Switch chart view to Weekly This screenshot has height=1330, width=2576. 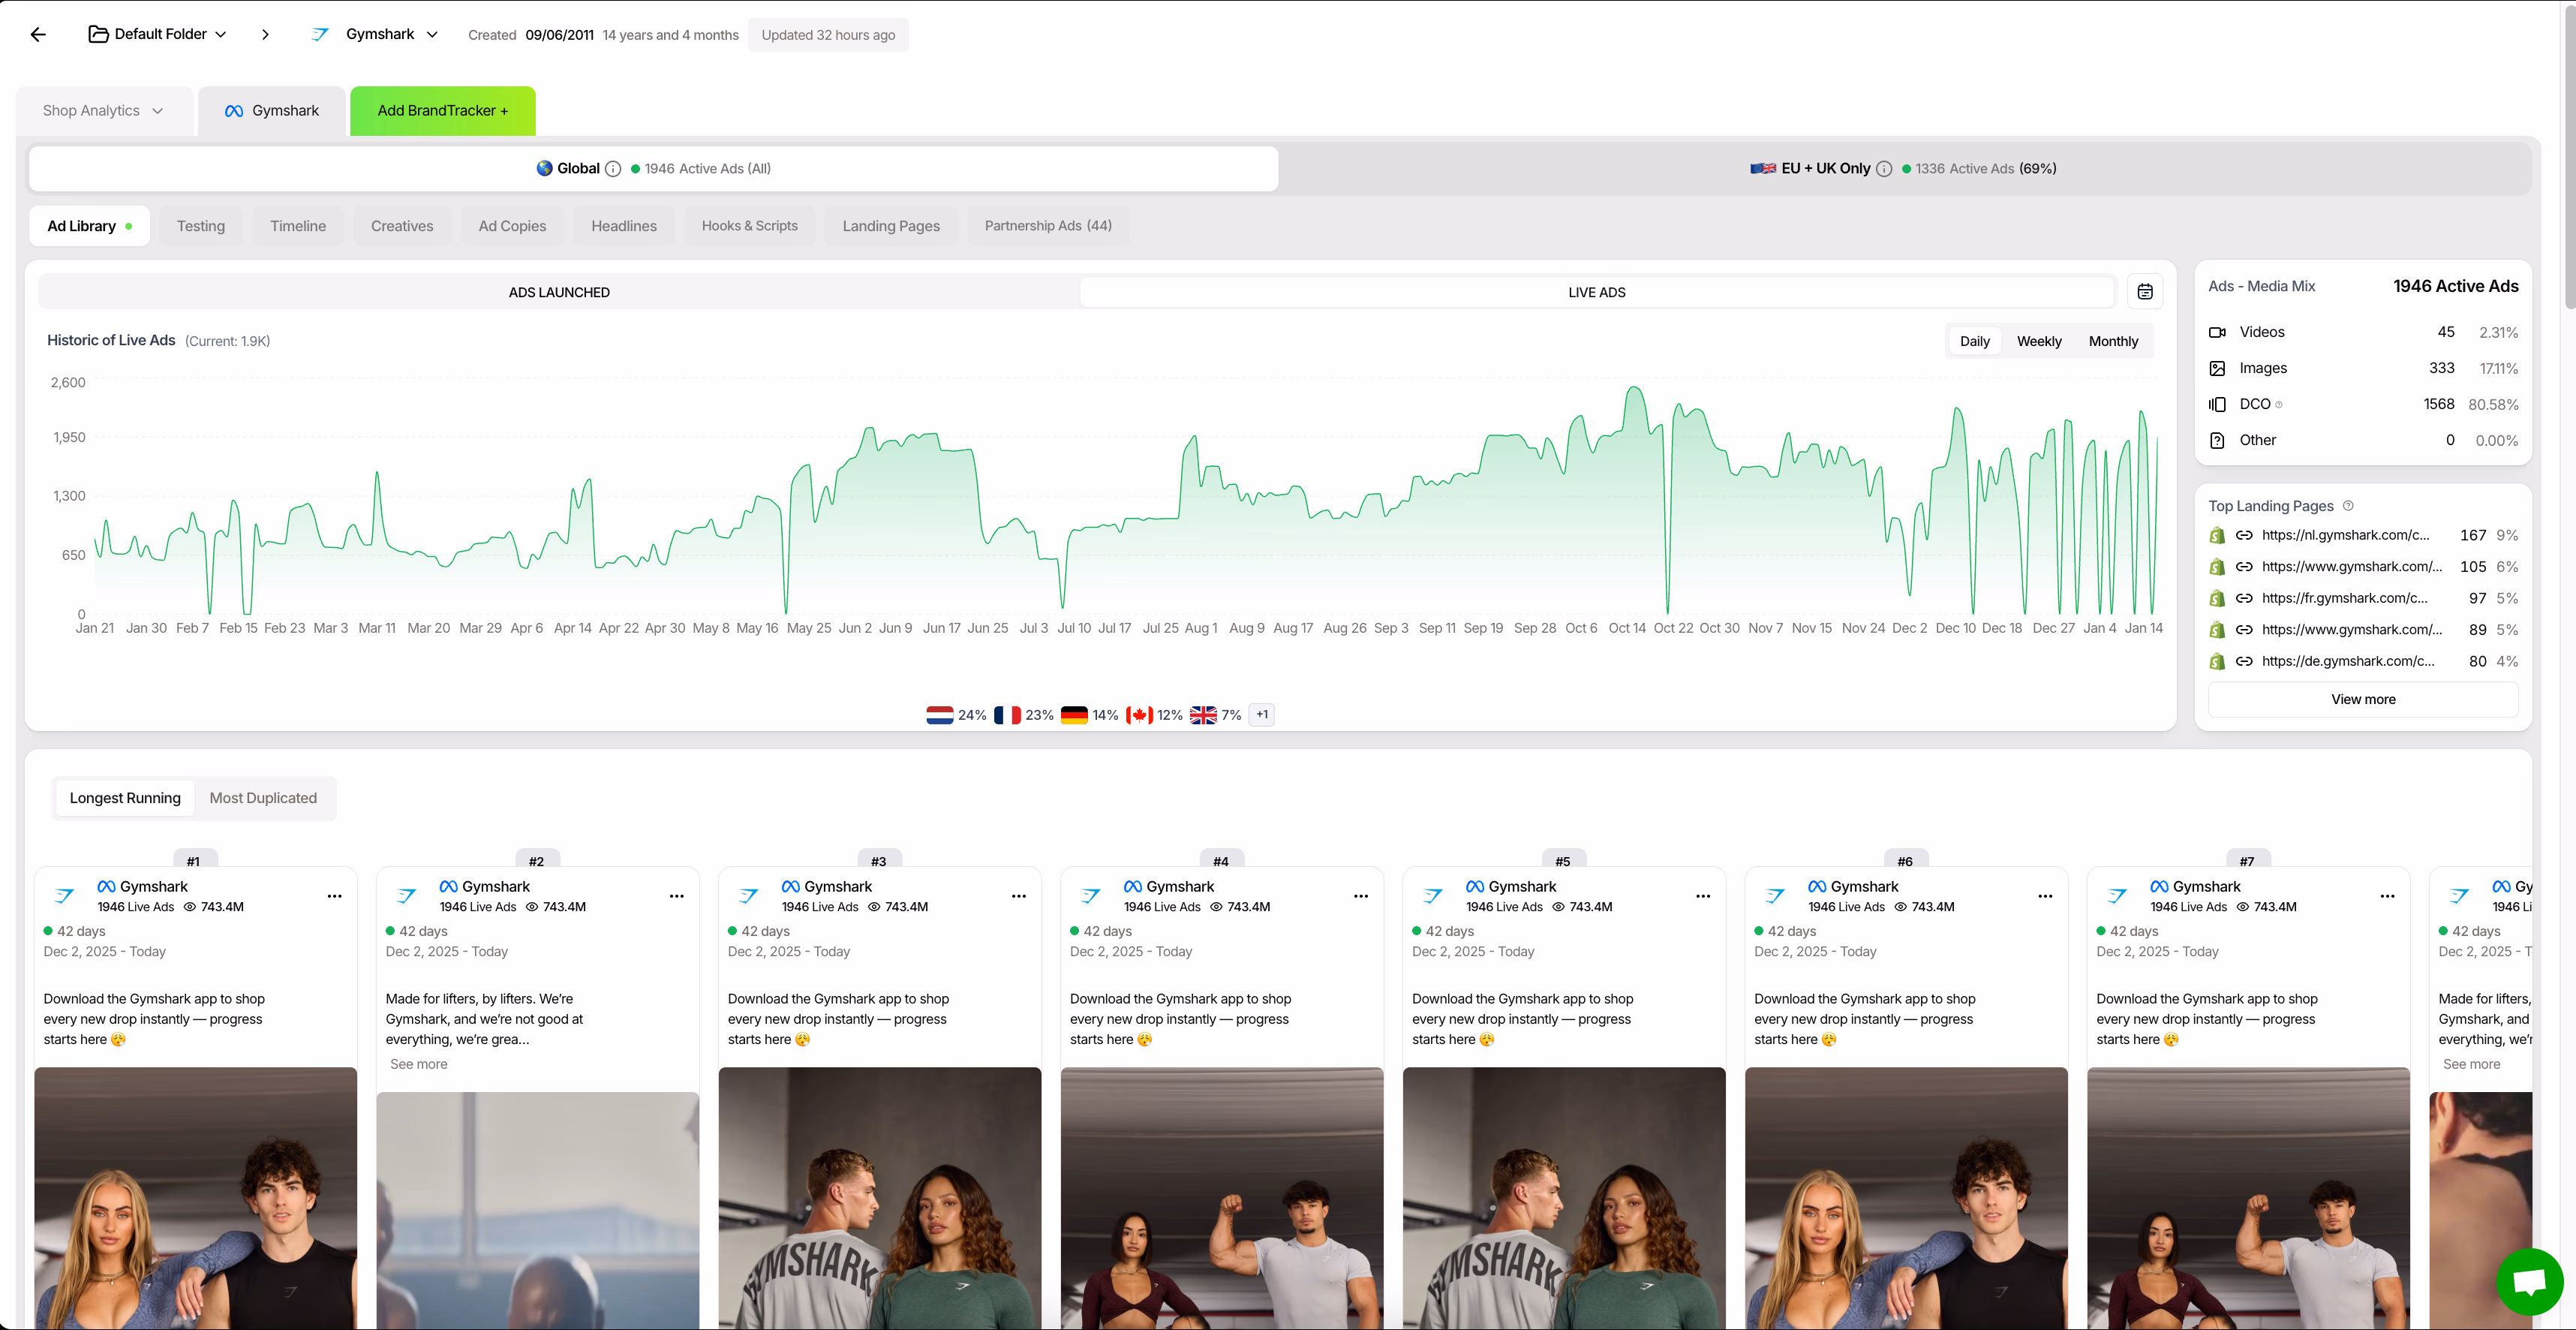(2039, 340)
